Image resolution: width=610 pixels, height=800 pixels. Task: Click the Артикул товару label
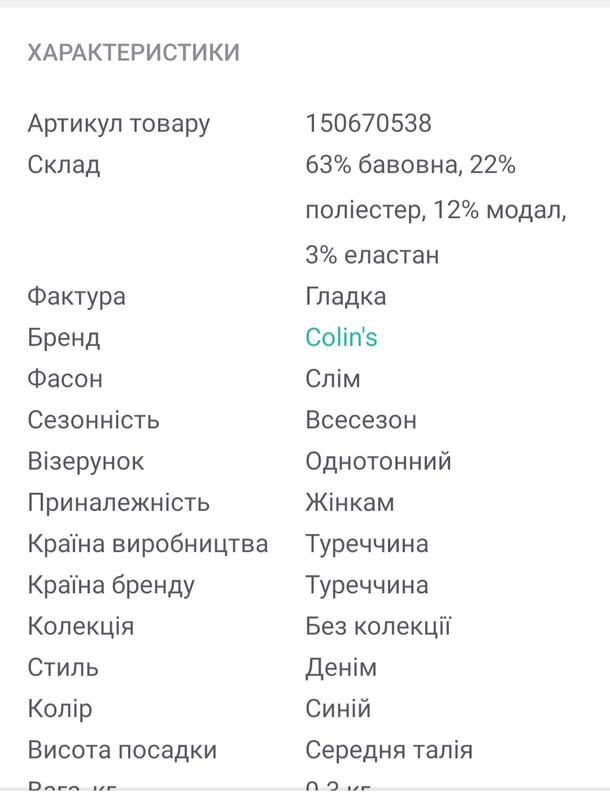point(119,125)
